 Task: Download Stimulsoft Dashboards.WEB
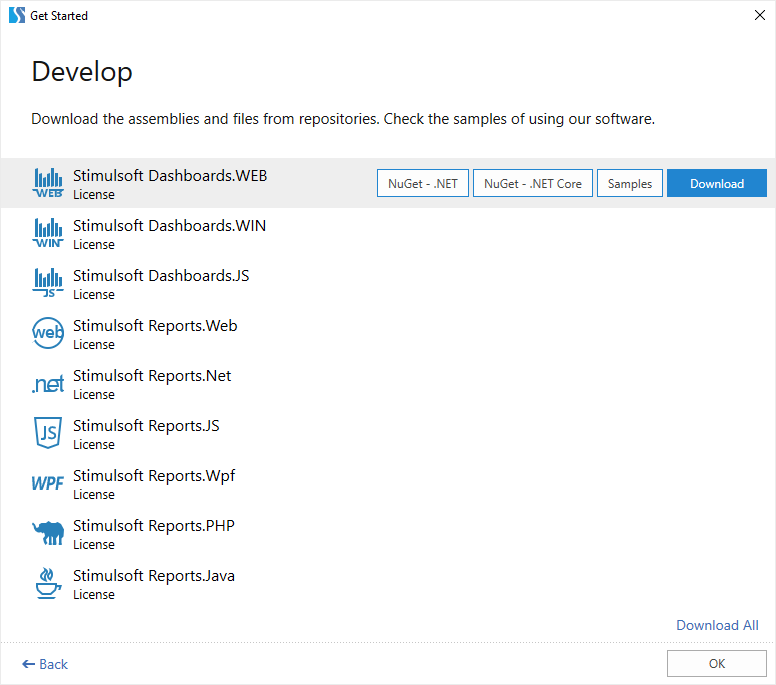click(717, 183)
